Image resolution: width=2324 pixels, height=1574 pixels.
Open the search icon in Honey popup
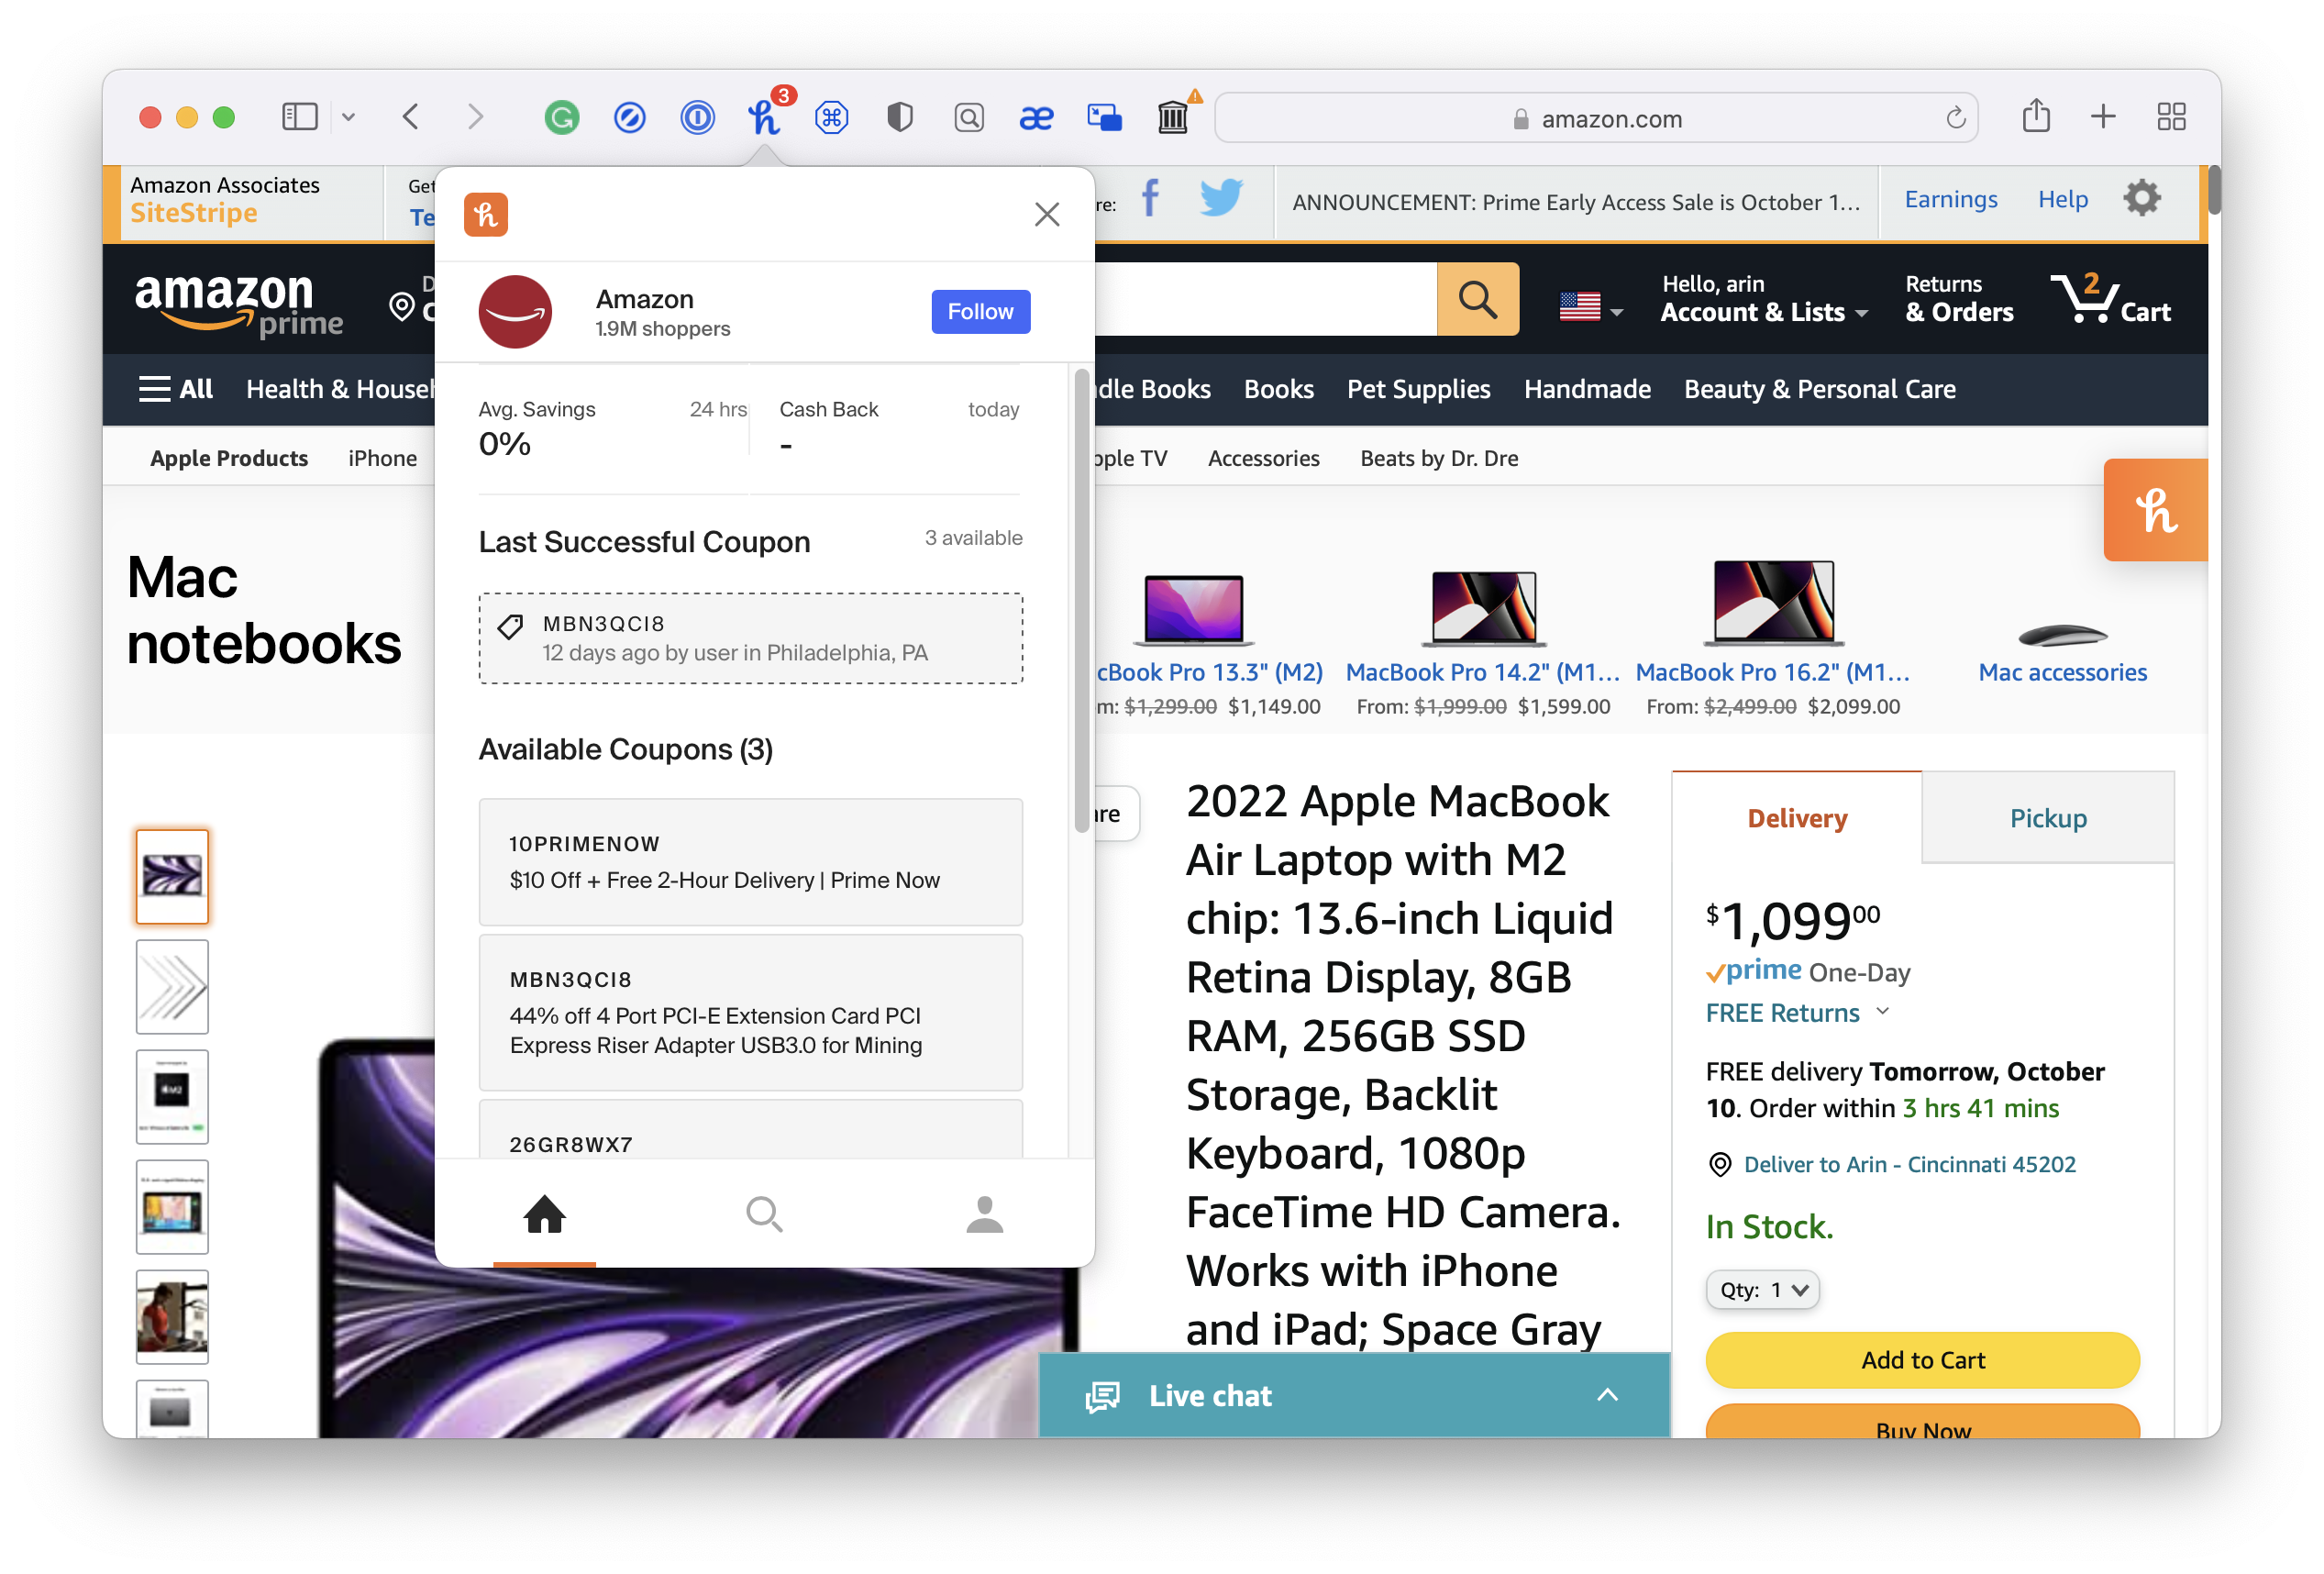point(764,1214)
